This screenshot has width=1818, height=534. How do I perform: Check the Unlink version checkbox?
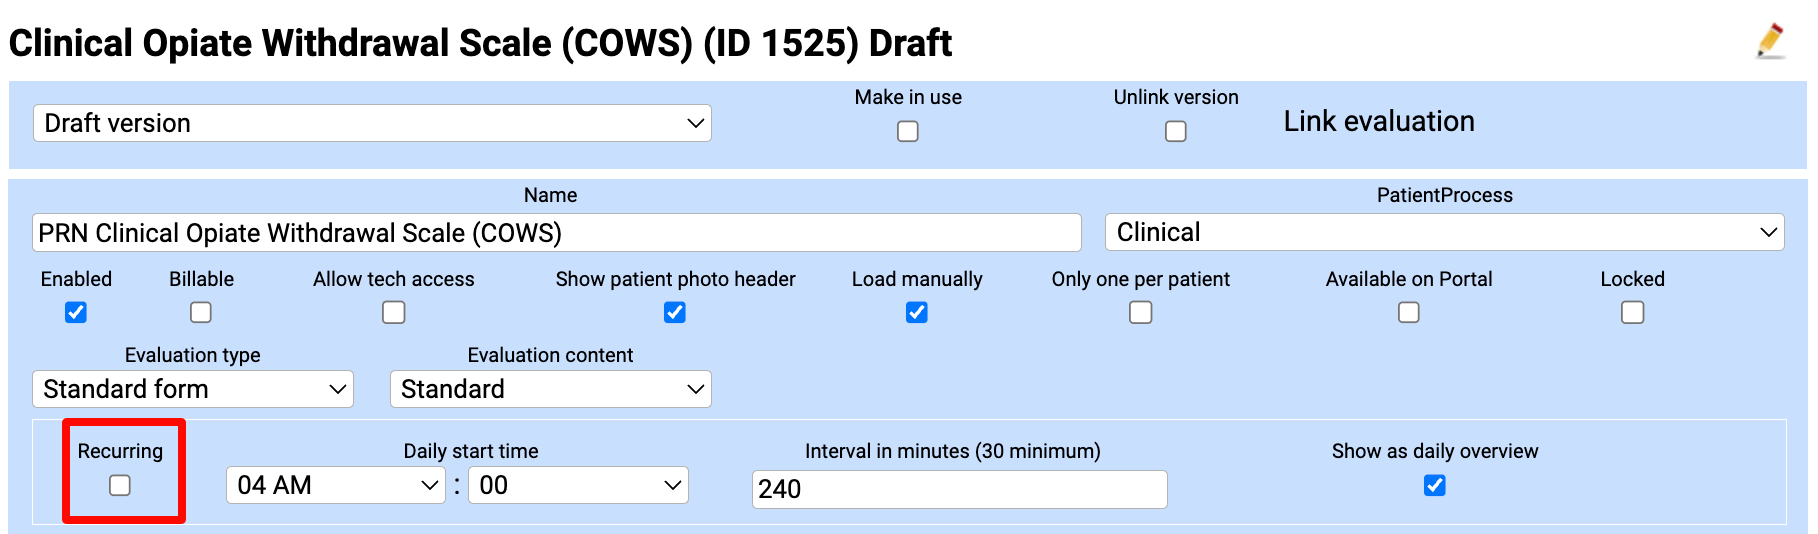pos(1176,131)
